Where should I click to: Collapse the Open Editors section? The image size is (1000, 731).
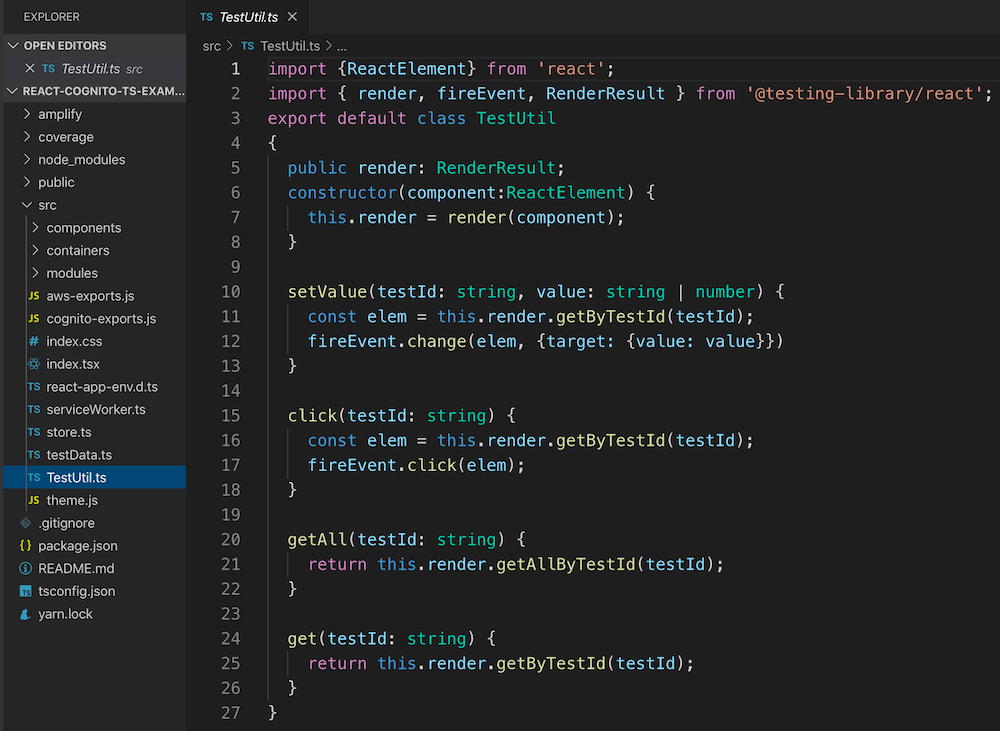click(13, 45)
